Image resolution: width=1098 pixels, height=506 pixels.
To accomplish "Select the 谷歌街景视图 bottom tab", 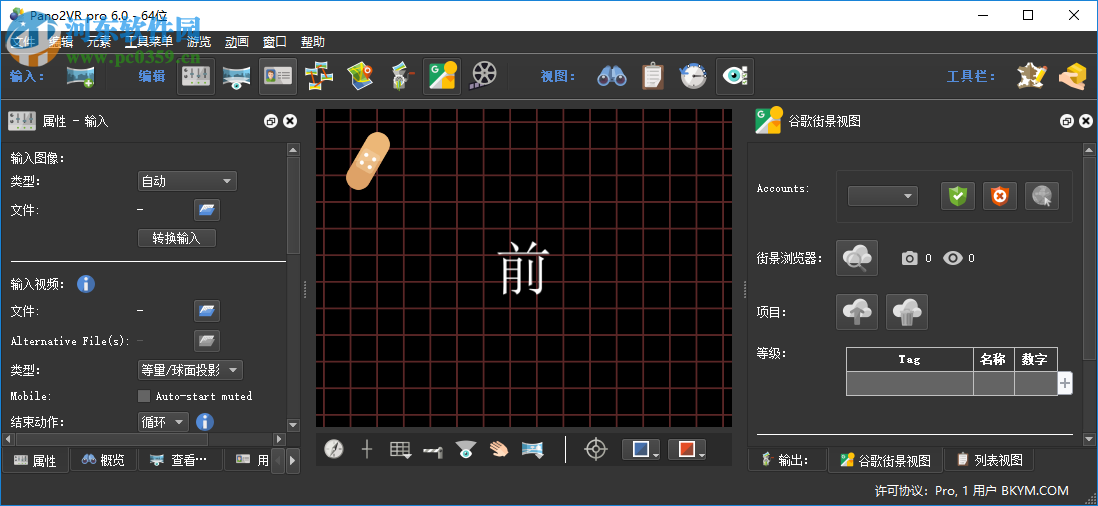I will click(886, 461).
